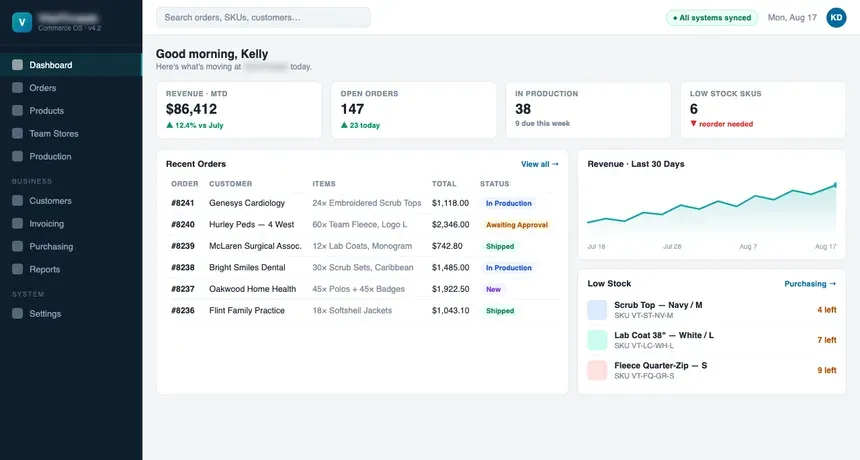Click the Settings sidebar icon

pos(18,314)
